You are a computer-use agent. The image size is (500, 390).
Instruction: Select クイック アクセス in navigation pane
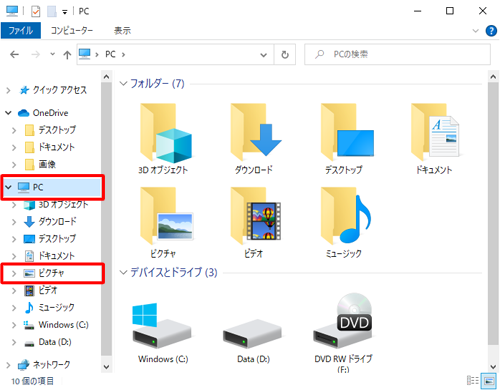(x=59, y=90)
